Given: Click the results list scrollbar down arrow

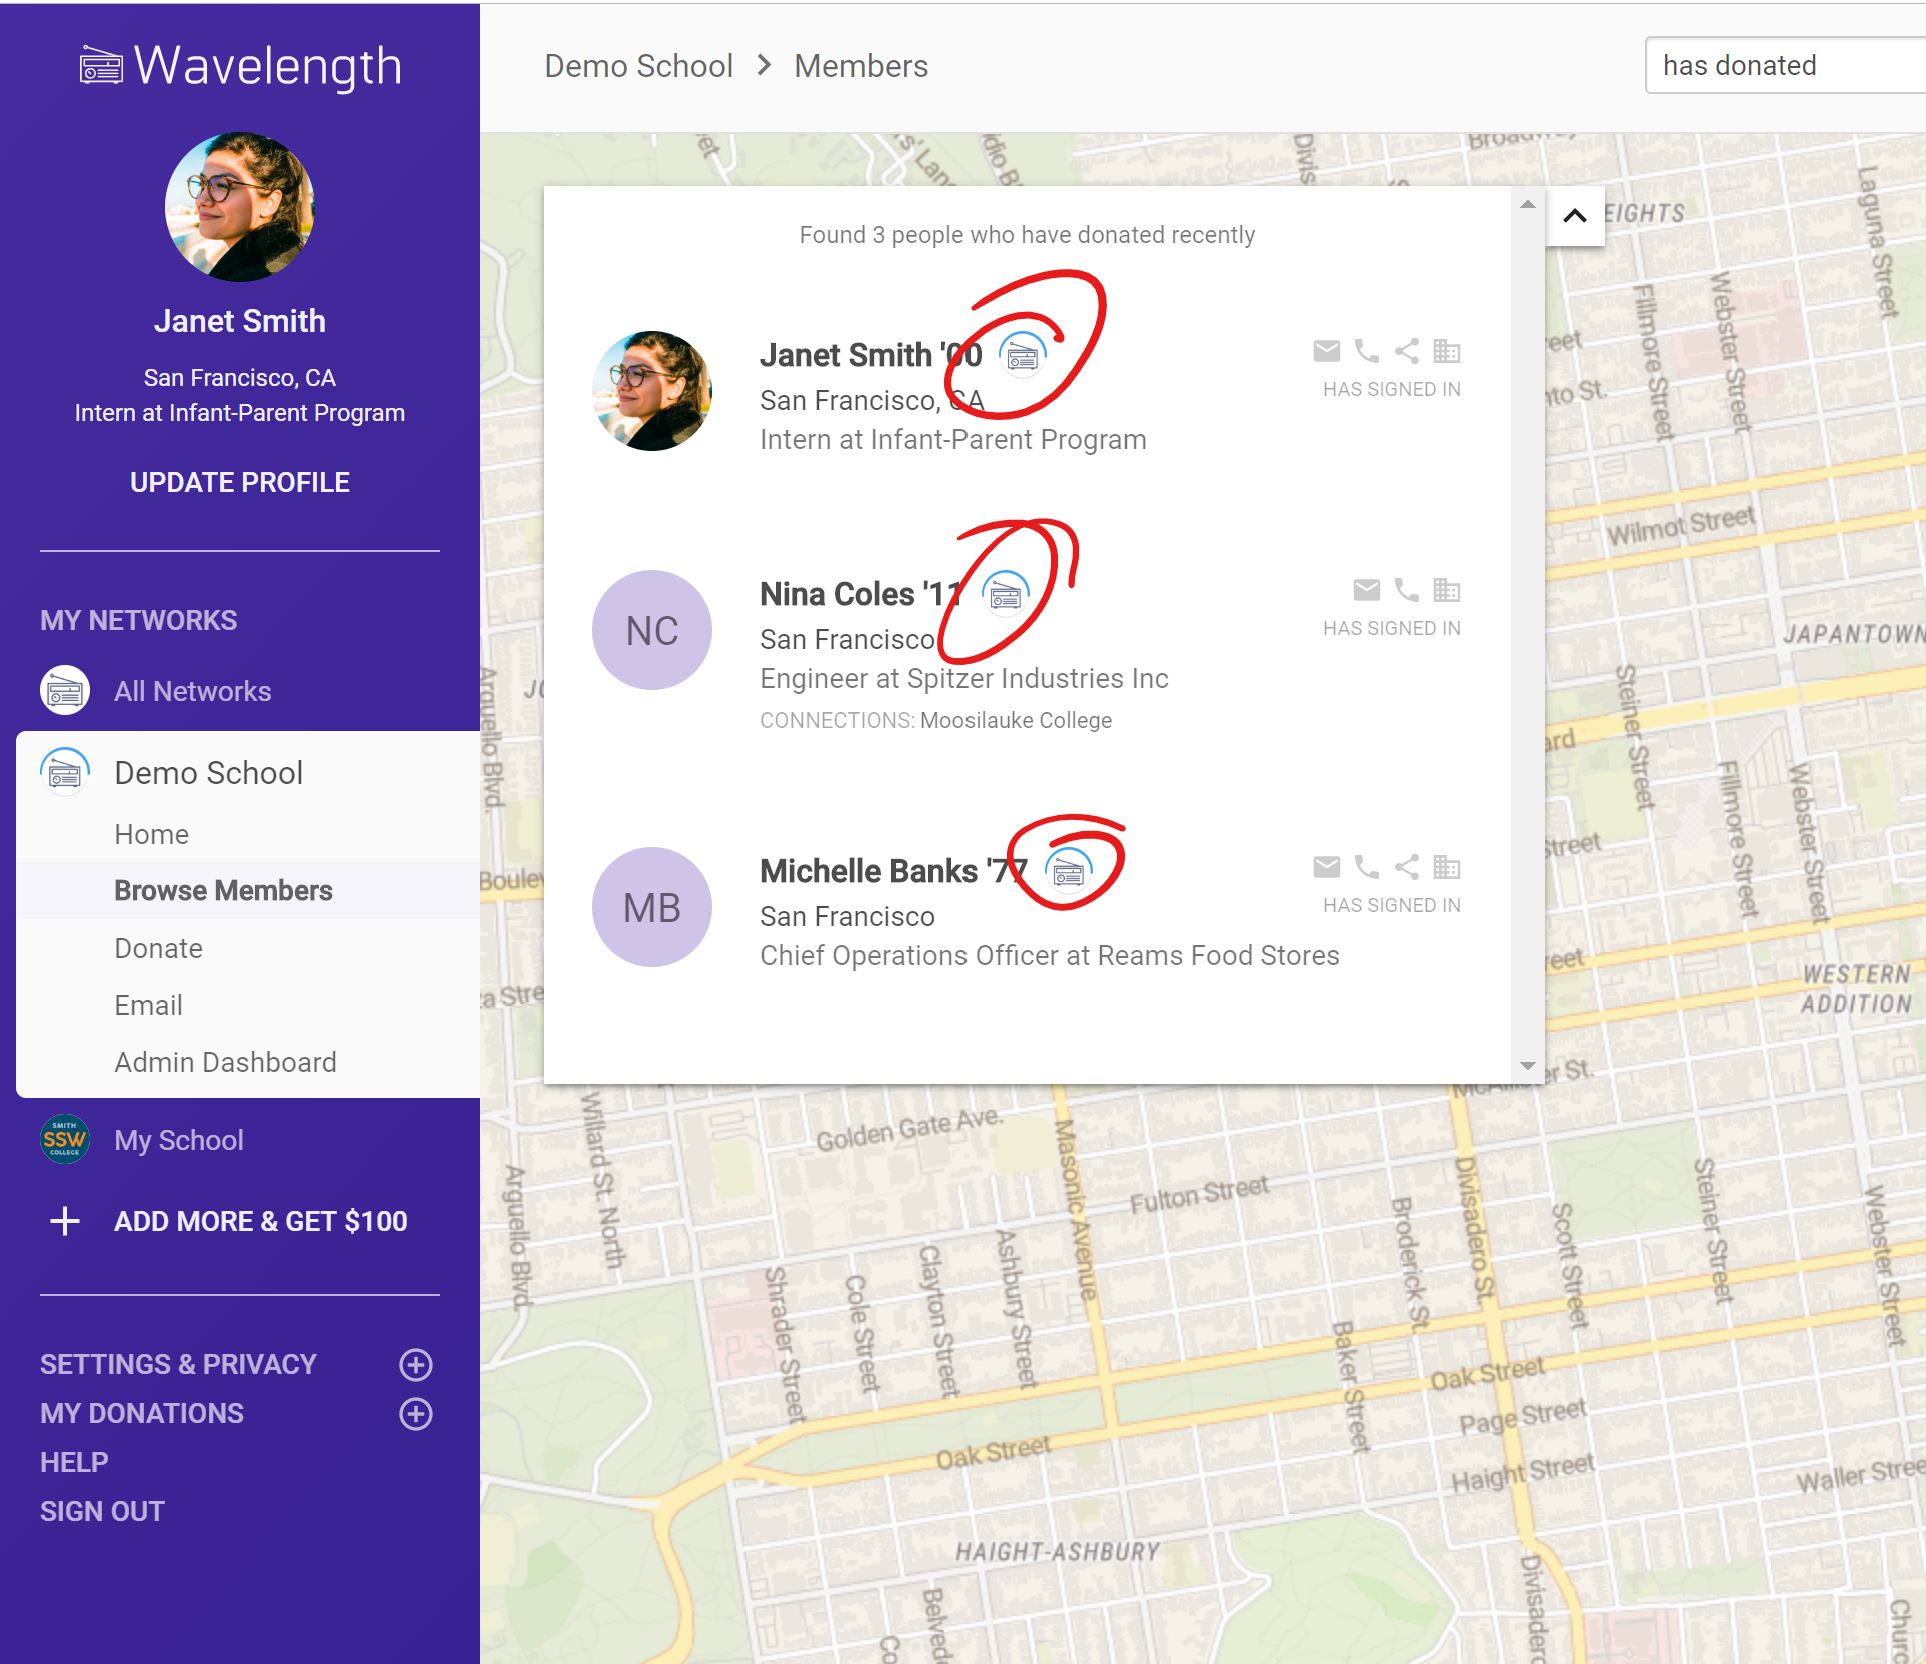Looking at the screenshot, I should [1527, 1066].
